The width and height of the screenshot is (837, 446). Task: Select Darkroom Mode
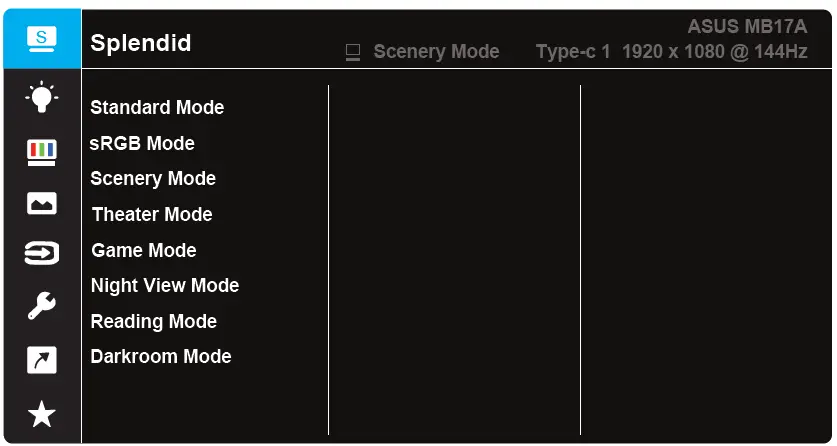point(161,357)
